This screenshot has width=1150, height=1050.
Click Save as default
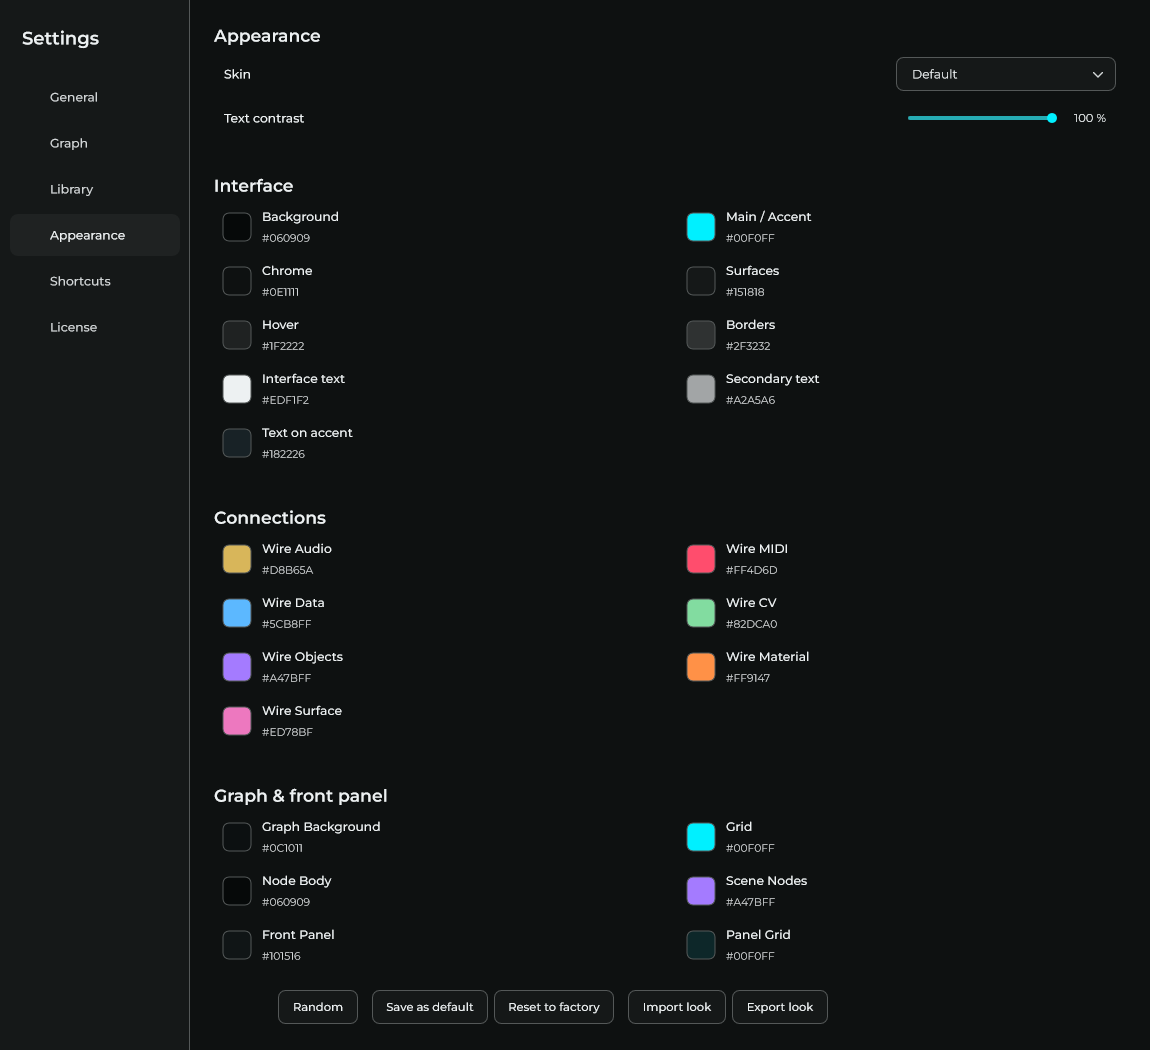click(430, 1007)
